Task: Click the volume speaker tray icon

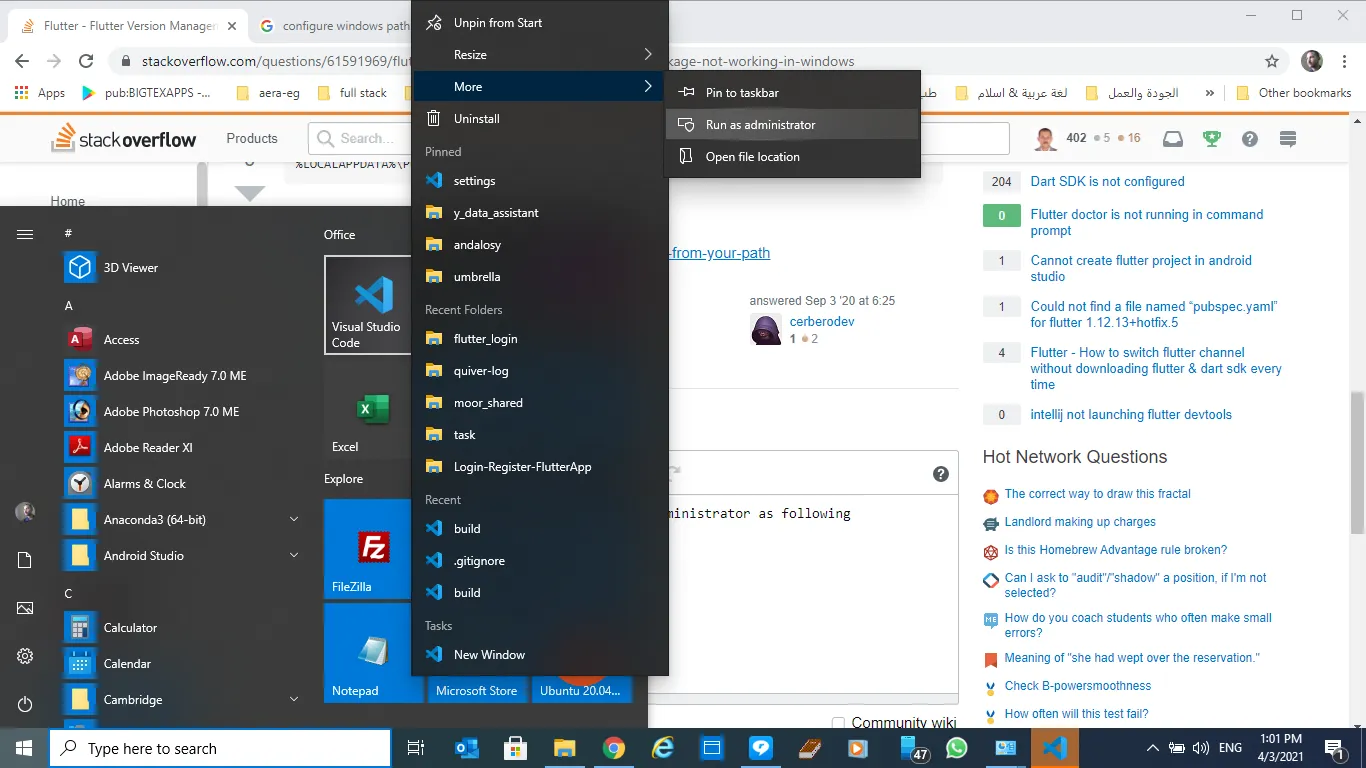Action: 1201,748
